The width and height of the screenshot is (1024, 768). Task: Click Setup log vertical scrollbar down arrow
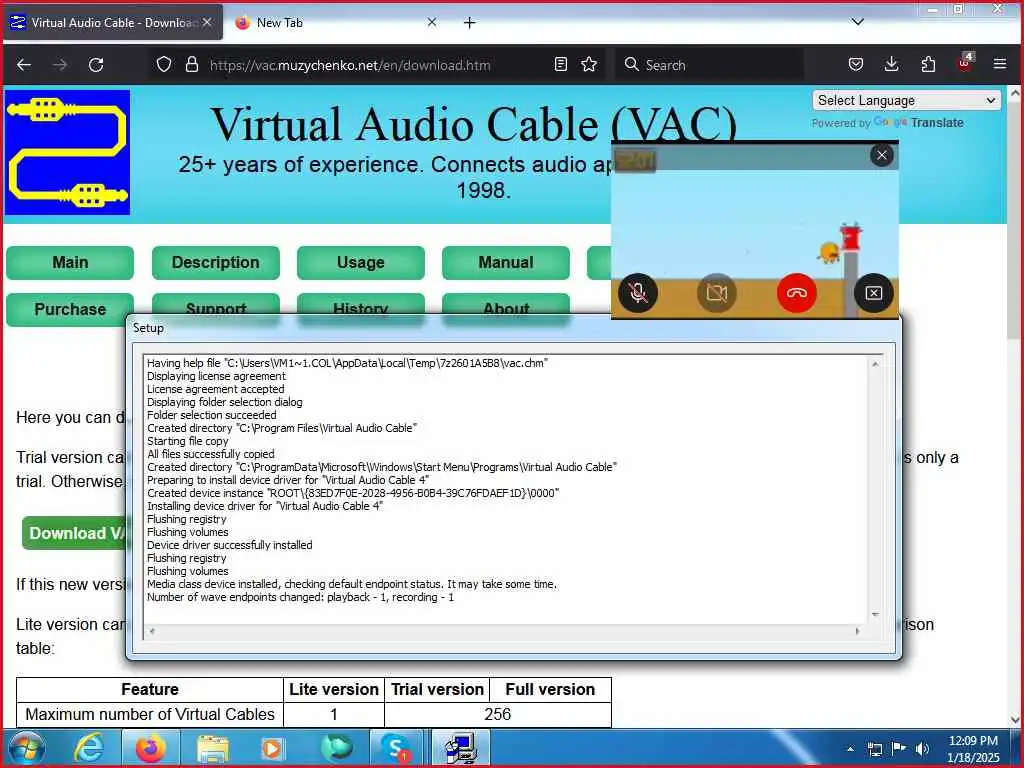(875, 614)
